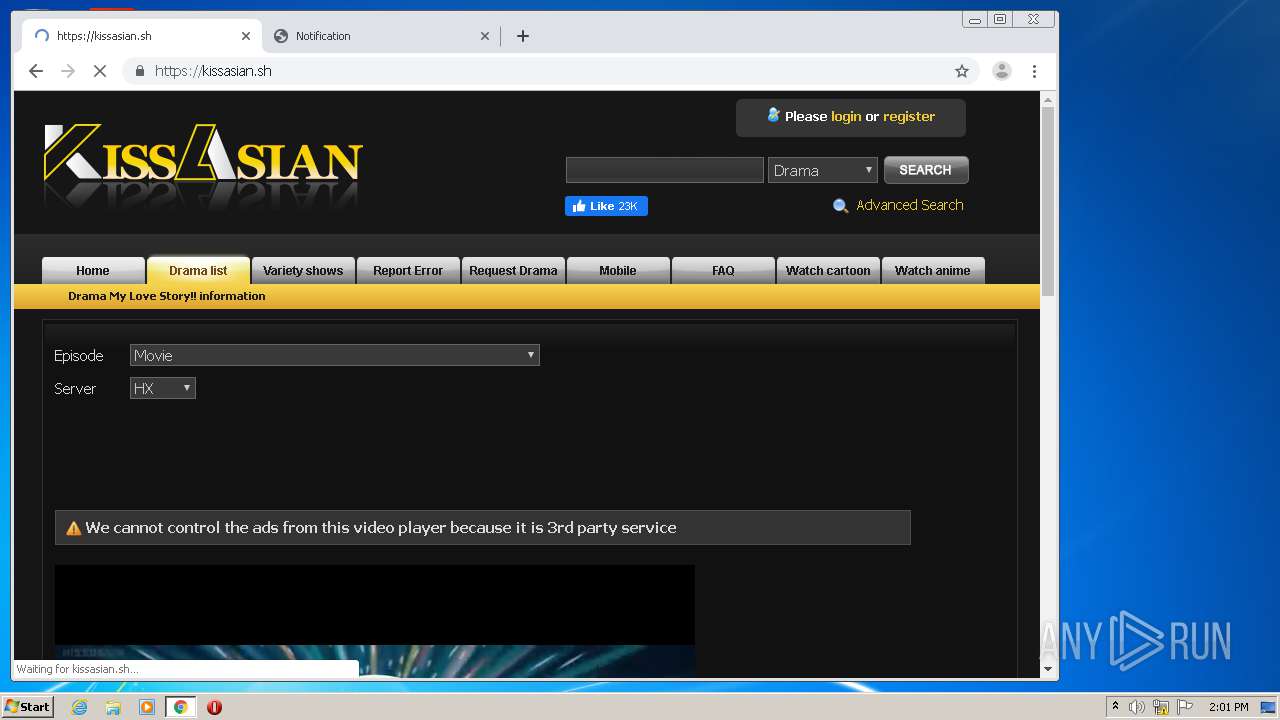
Task: Click the padlock site info icon
Action: pyautogui.click(x=139, y=71)
